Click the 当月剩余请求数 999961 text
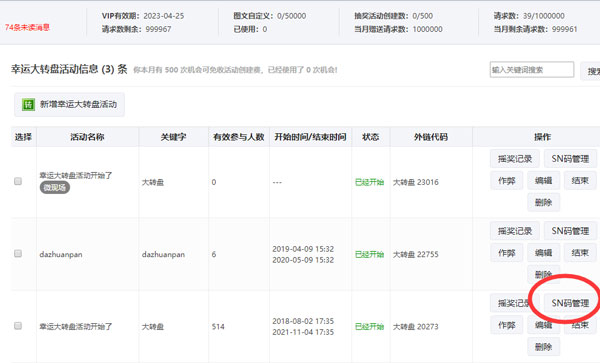Viewport: 600px width, 363px height. [x=535, y=29]
